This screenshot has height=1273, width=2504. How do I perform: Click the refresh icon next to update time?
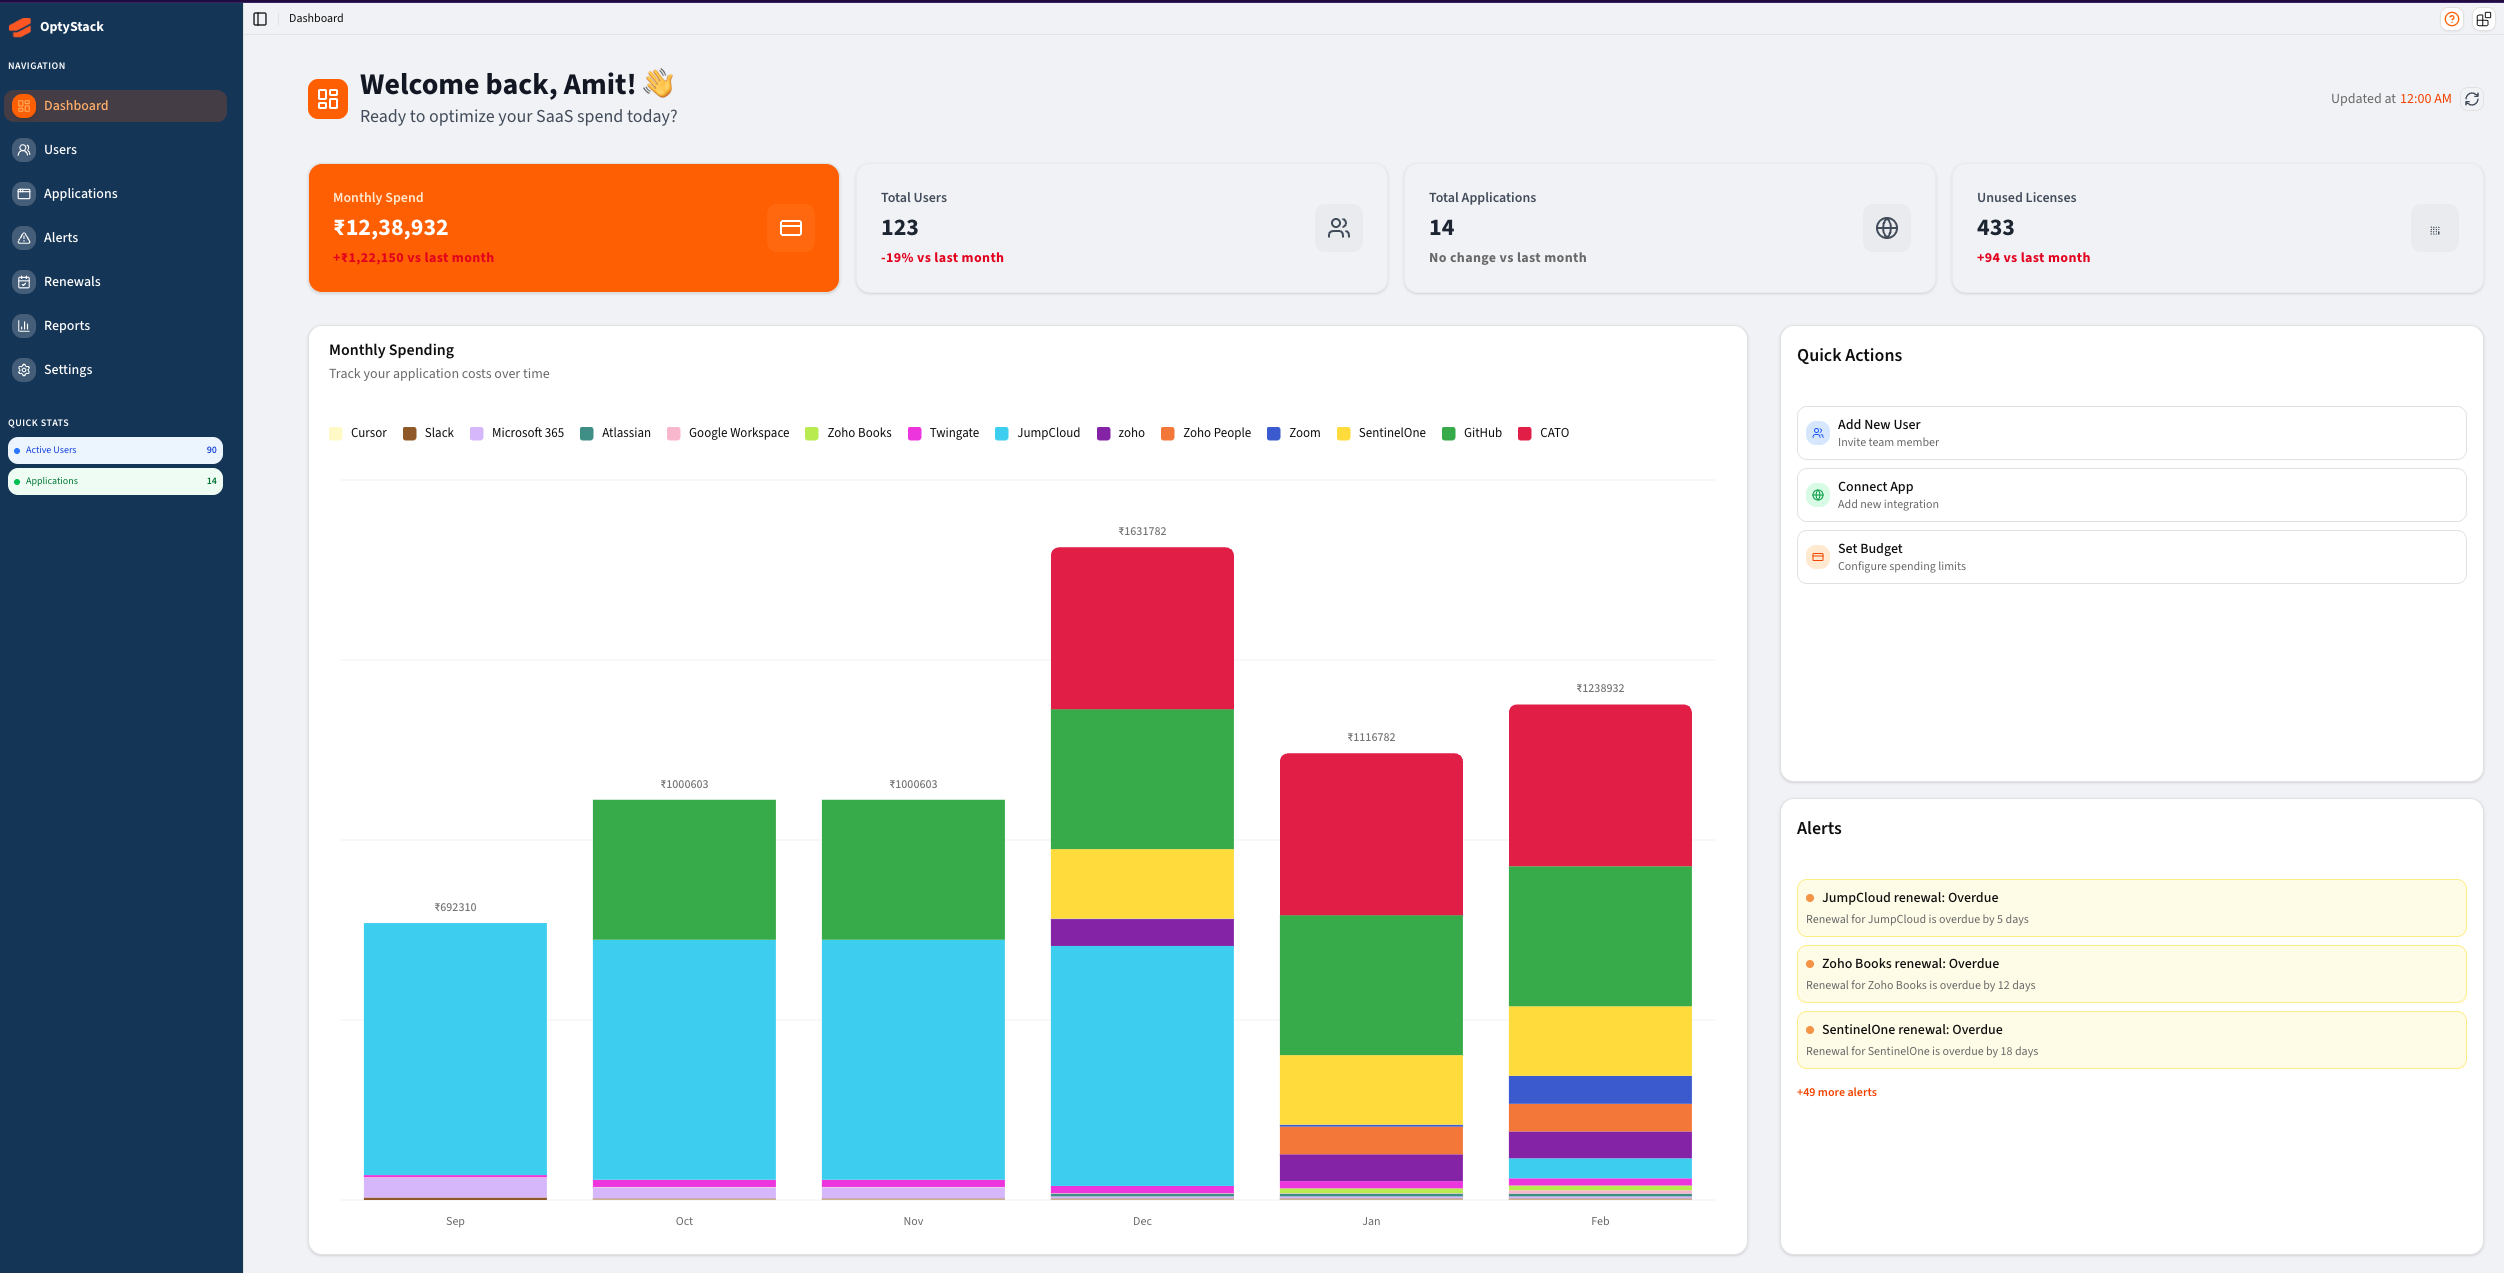pos(2472,99)
